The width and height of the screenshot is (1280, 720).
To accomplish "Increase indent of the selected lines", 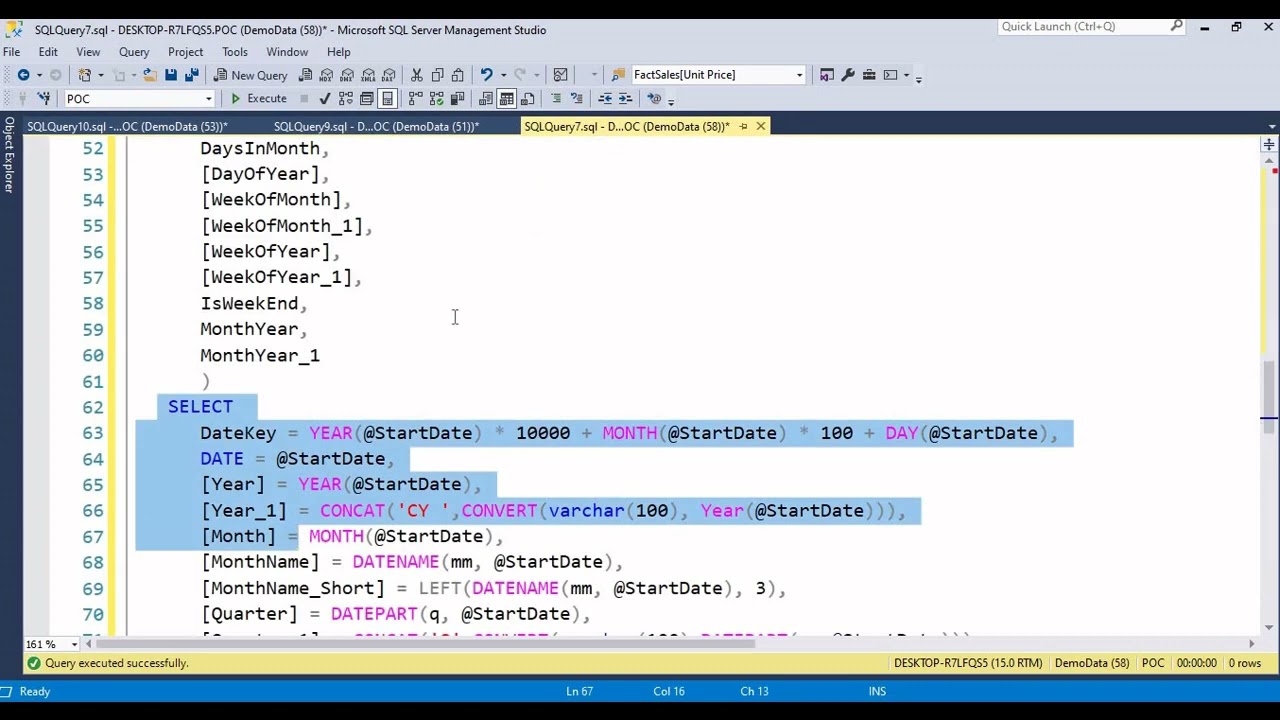I will coord(626,98).
